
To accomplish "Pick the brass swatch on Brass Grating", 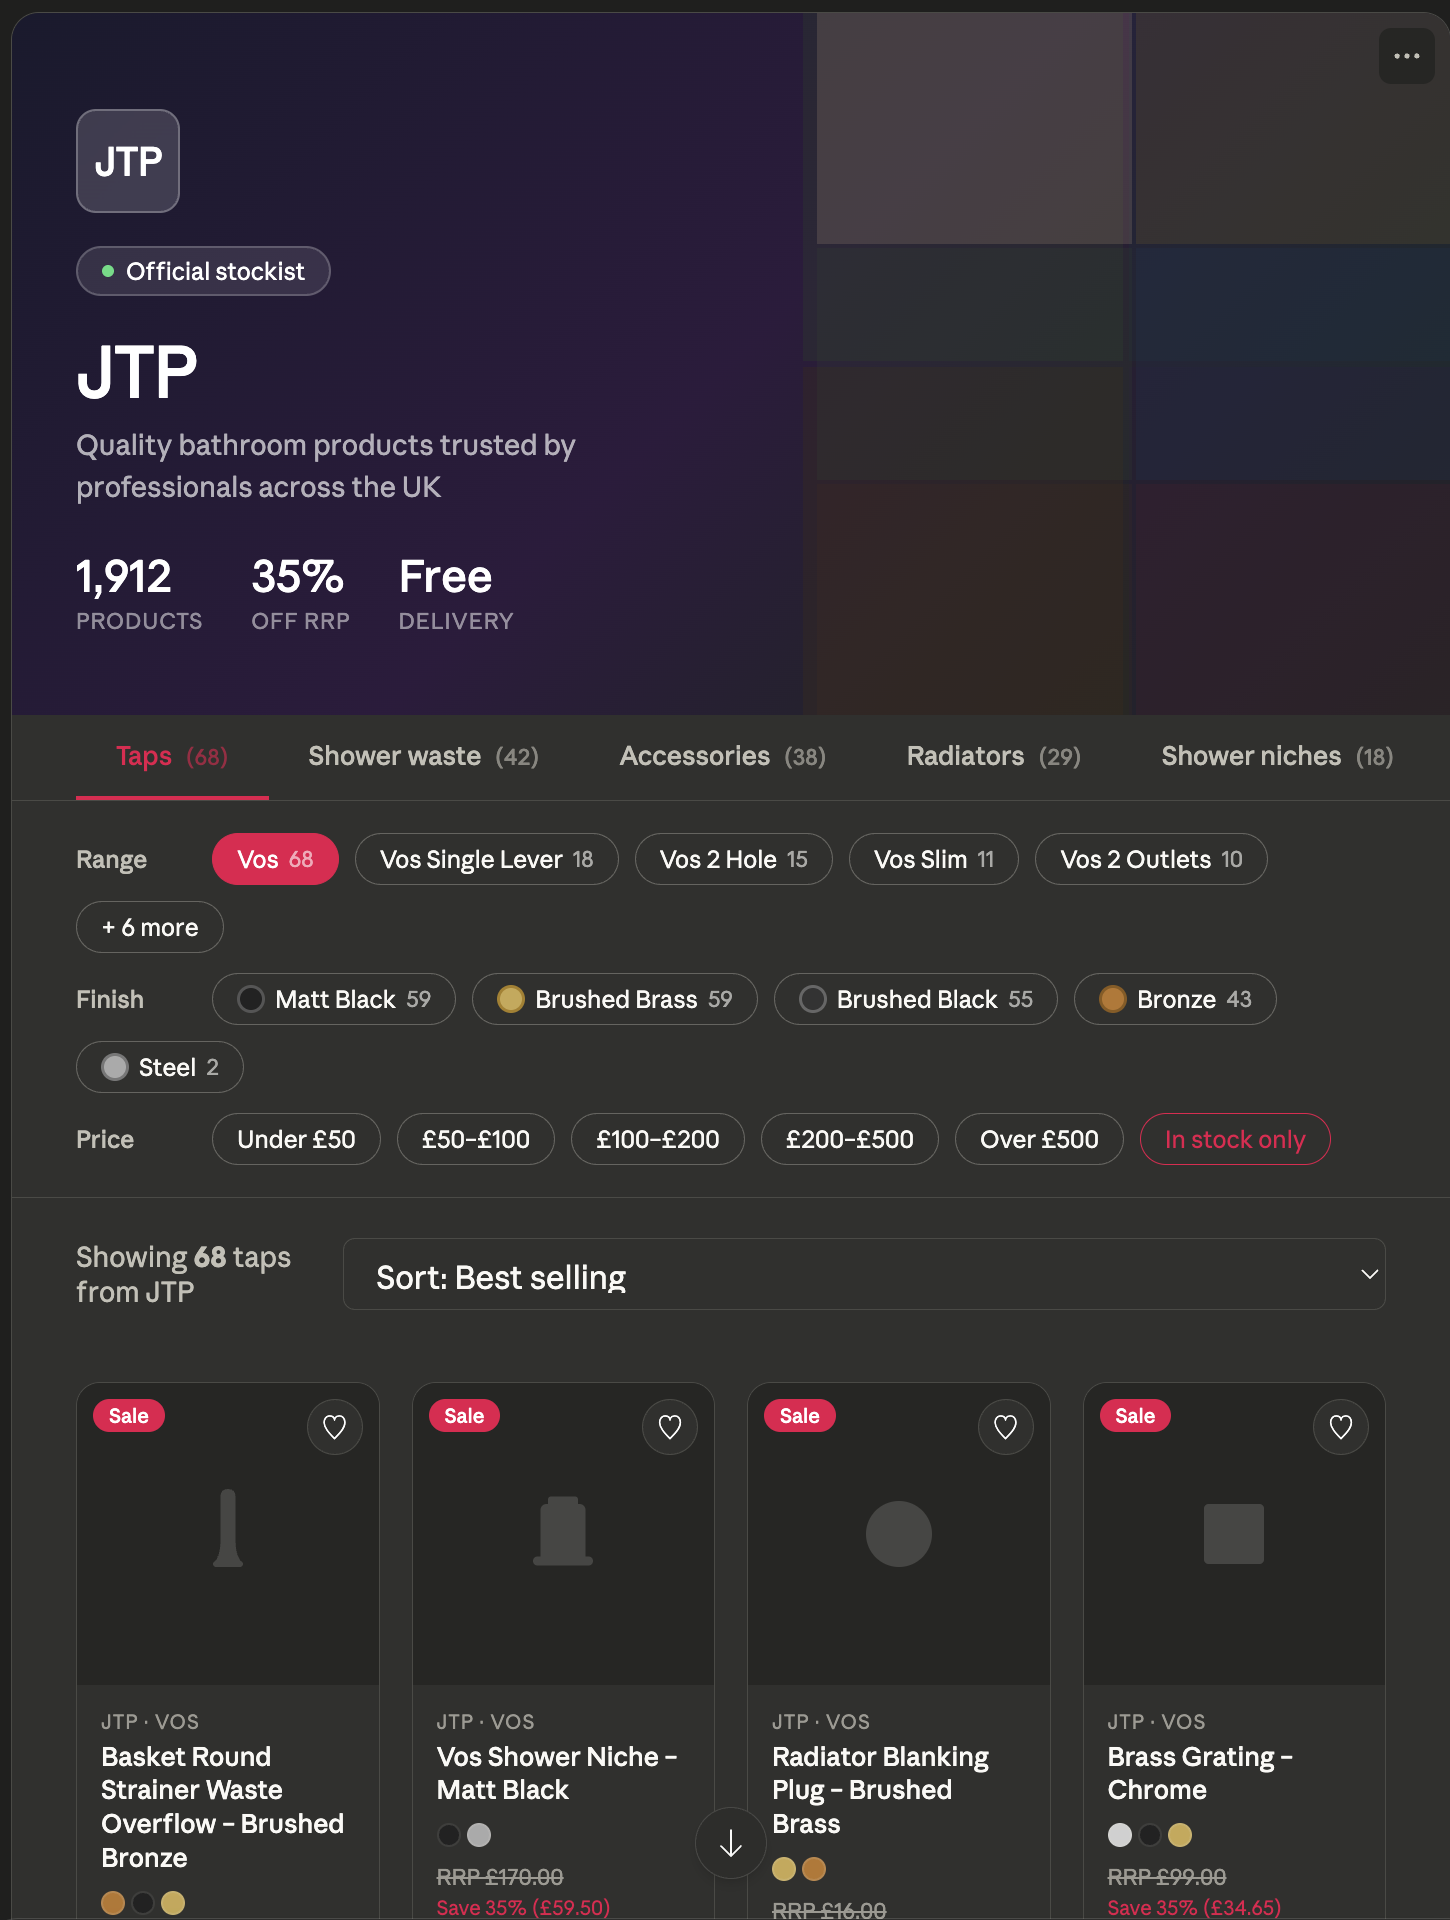I will tap(1180, 1835).
